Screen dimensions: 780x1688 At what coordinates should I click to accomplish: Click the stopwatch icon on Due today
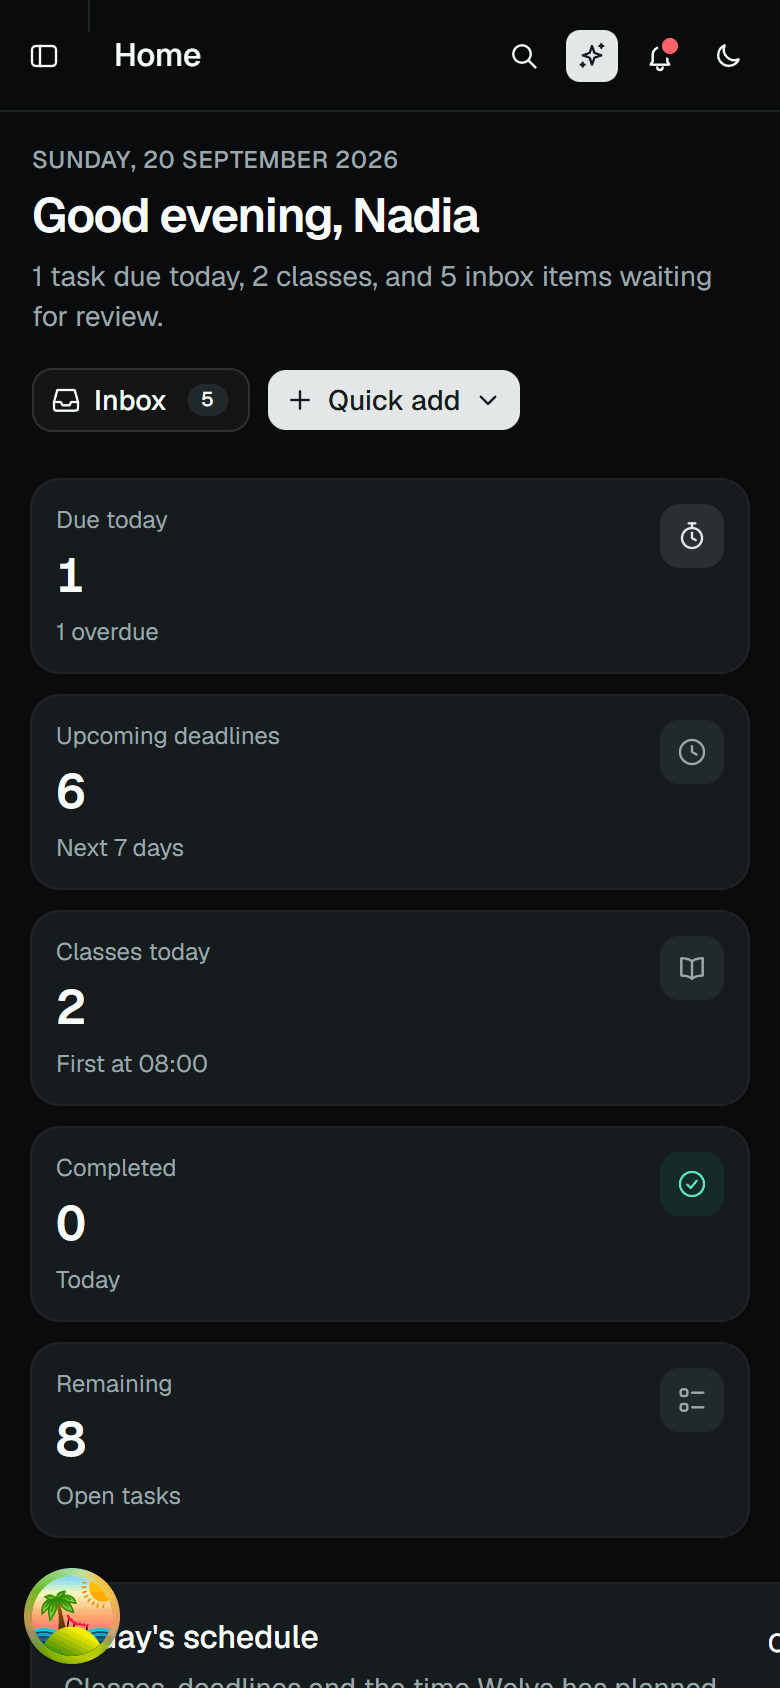click(692, 536)
